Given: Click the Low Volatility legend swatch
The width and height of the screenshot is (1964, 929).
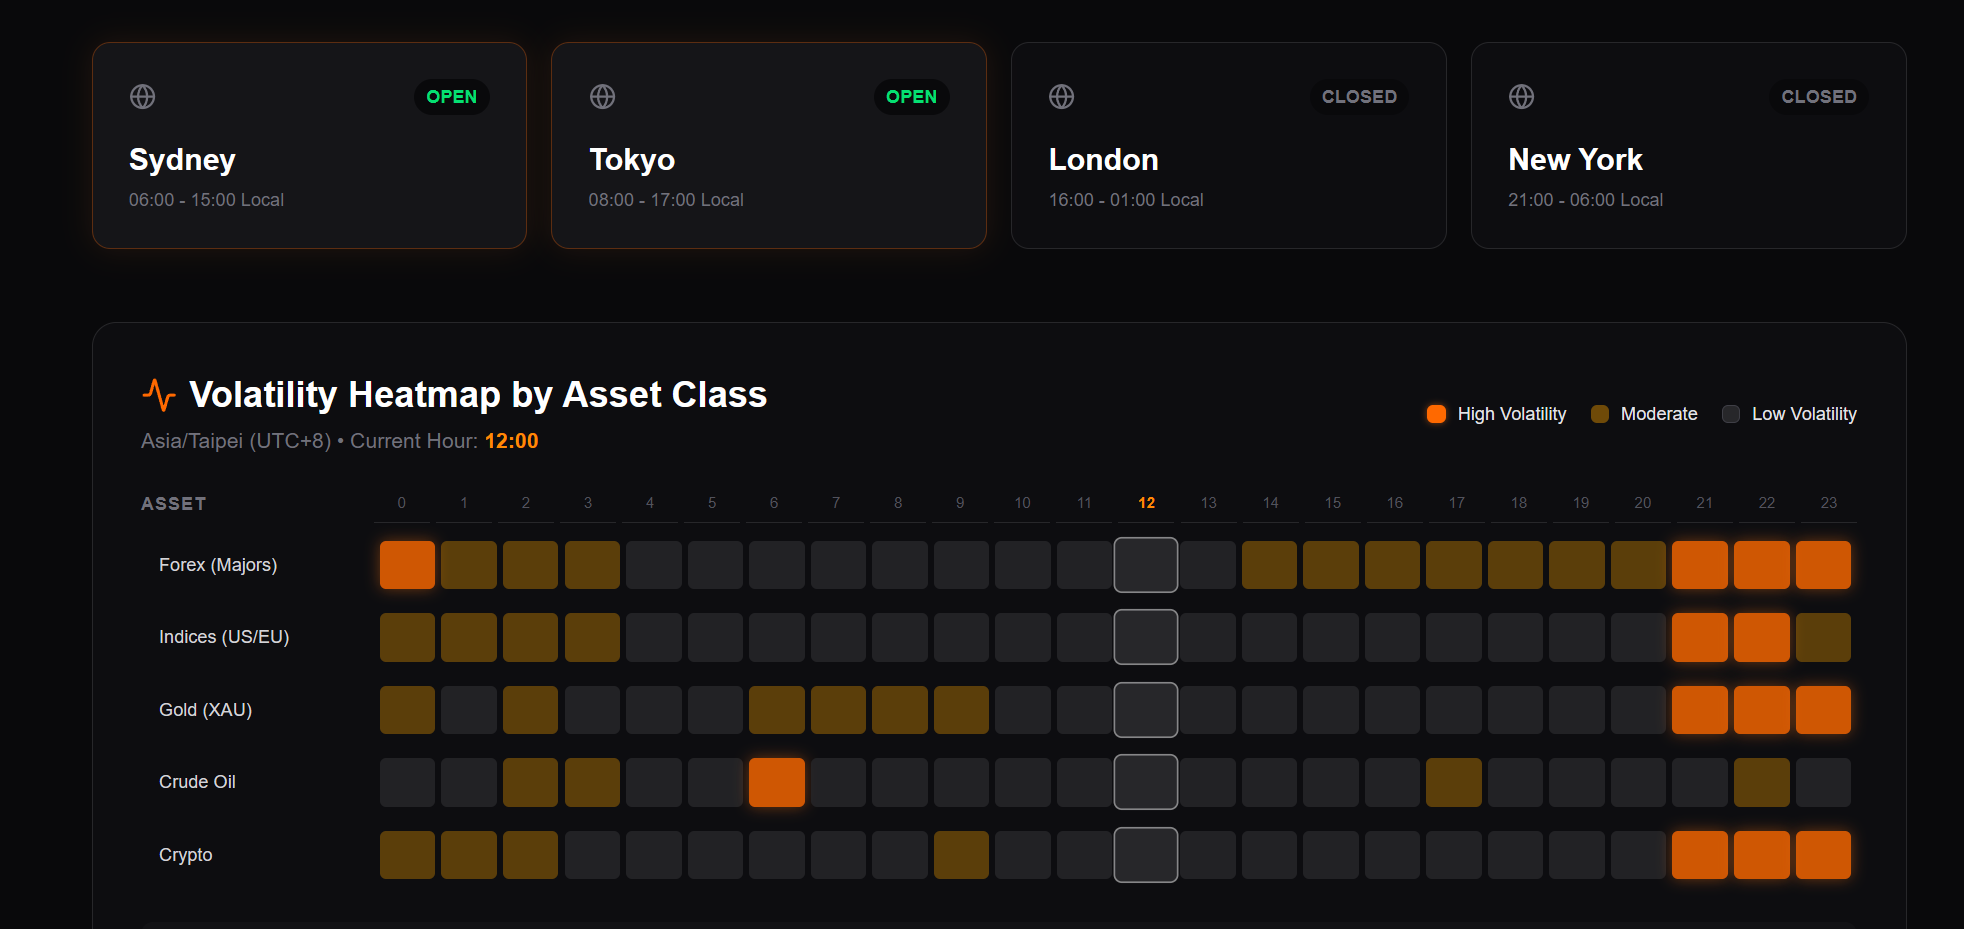Looking at the screenshot, I should 1731,414.
